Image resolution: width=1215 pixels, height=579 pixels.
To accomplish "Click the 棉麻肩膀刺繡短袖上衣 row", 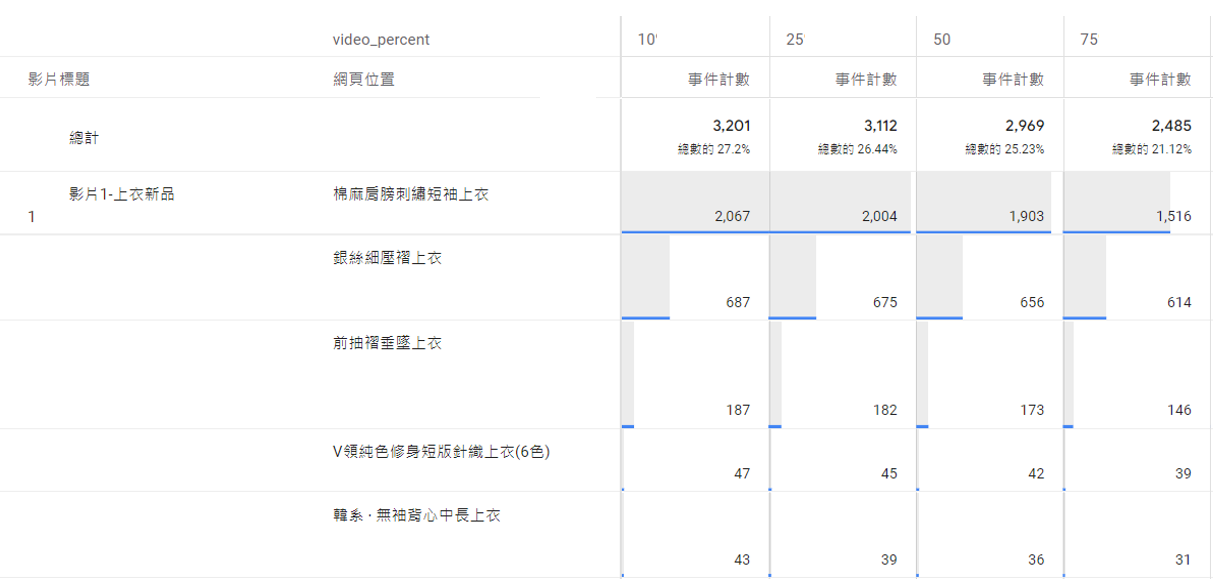I will tap(411, 194).
